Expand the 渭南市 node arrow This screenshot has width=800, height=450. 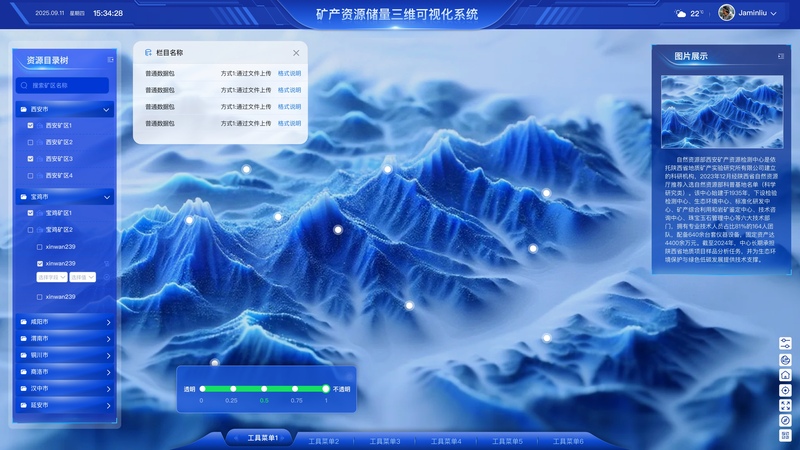[x=108, y=339]
